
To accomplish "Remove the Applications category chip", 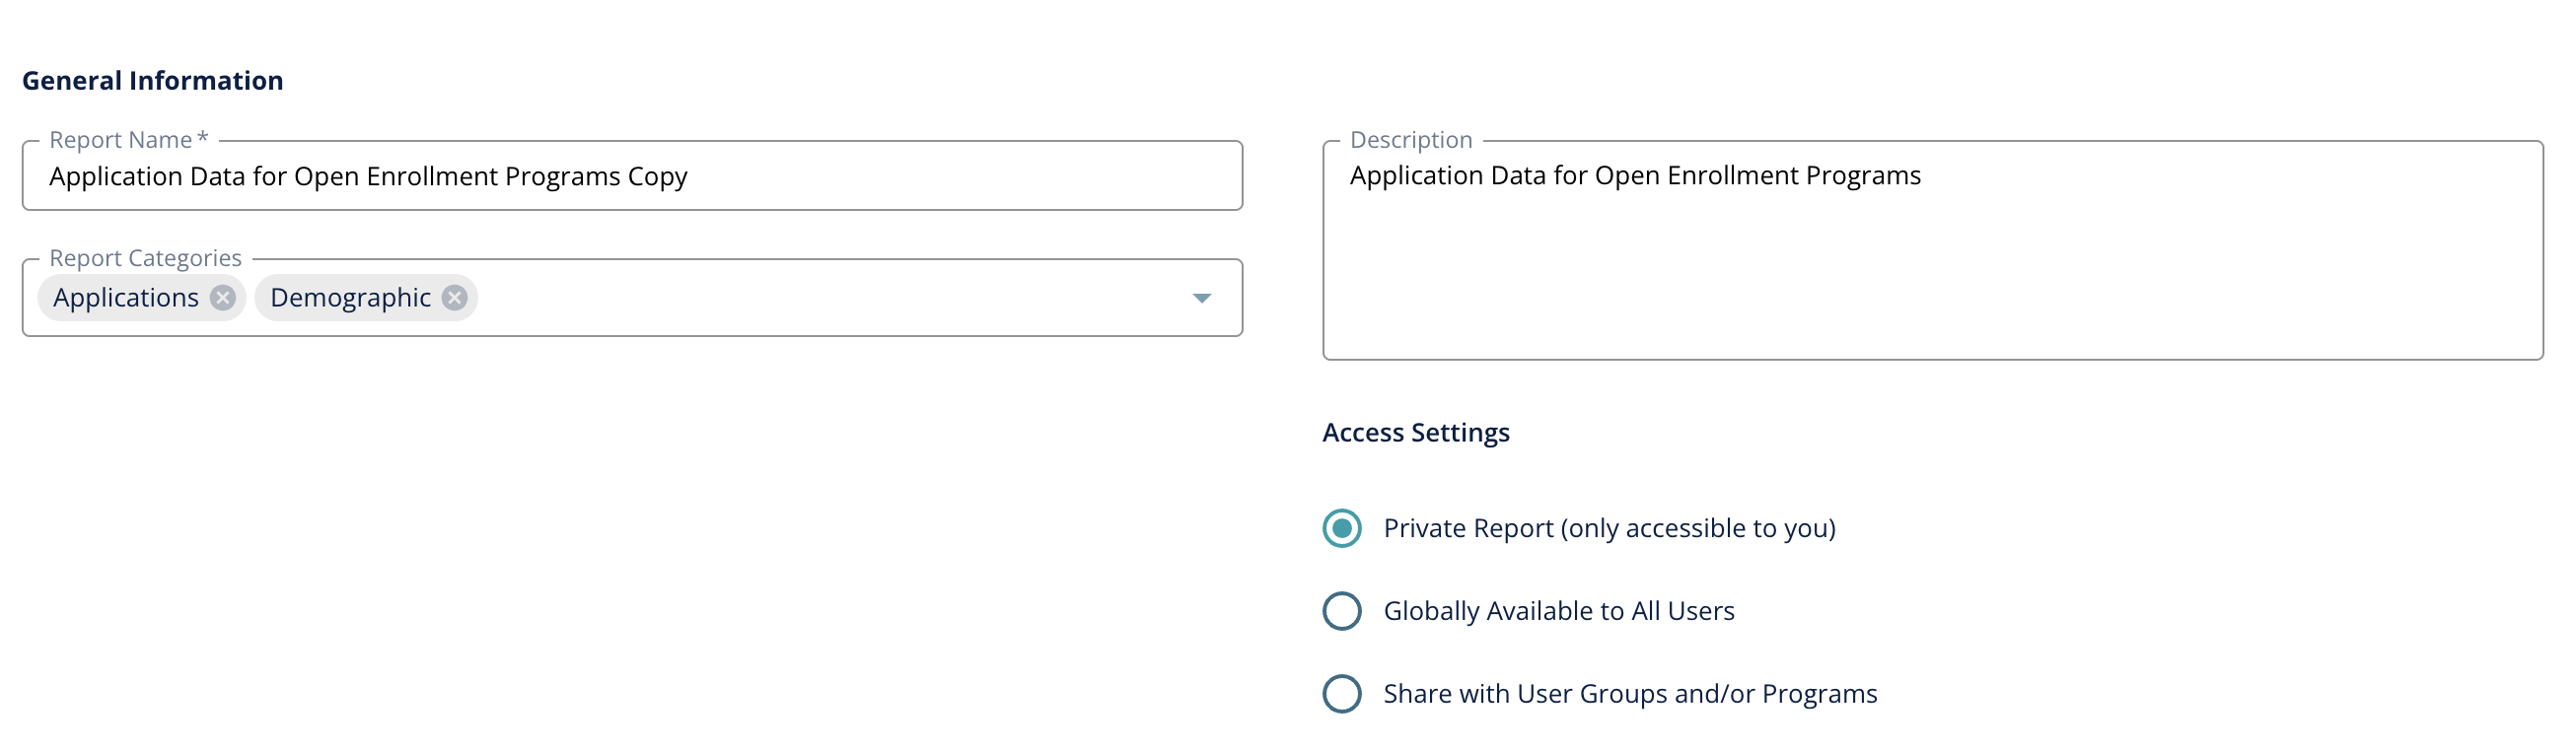I will pos(223,298).
